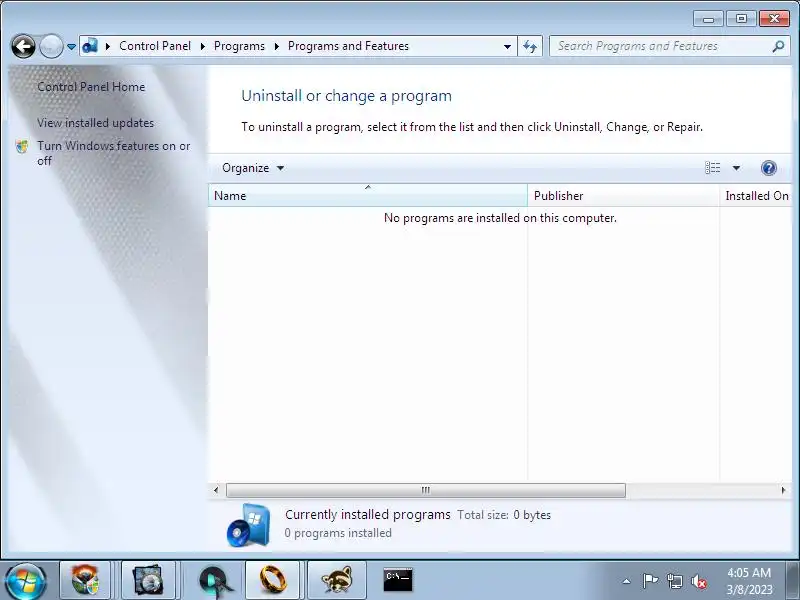The height and width of the screenshot is (600, 800).
Task: Close the Programs and Features window
Action: (x=774, y=19)
